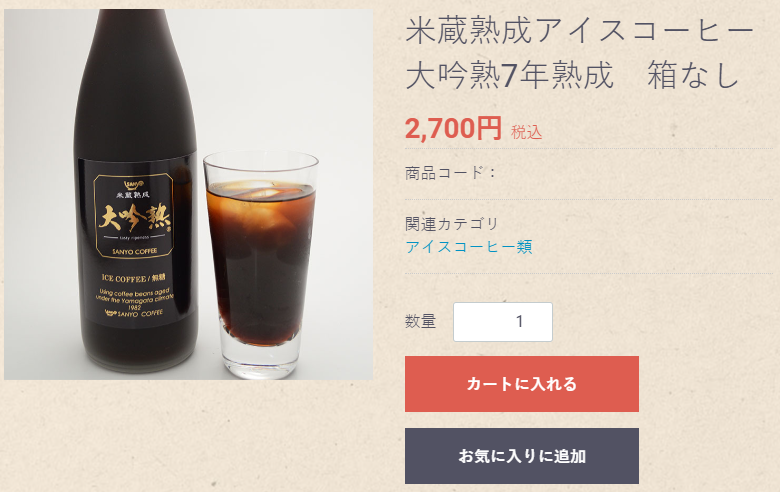This screenshot has height=492, width=780.
Task: Click the gold 大吟熟 logo on bottle
Action: 134,217
